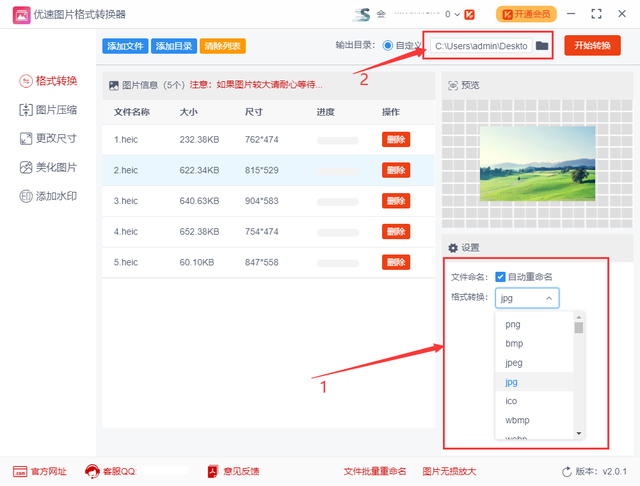The image size is (640, 486).
Task: Click the feedback PDF icon
Action: click(x=213, y=471)
